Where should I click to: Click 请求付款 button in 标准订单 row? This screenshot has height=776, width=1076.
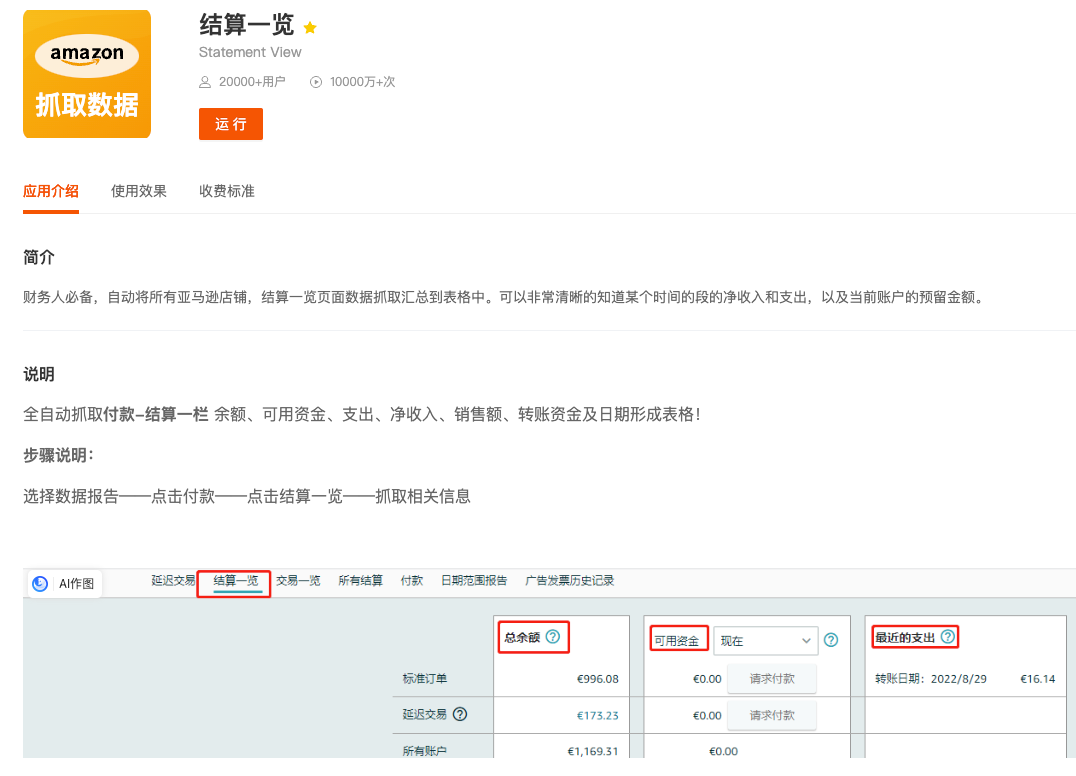tap(771, 679)
